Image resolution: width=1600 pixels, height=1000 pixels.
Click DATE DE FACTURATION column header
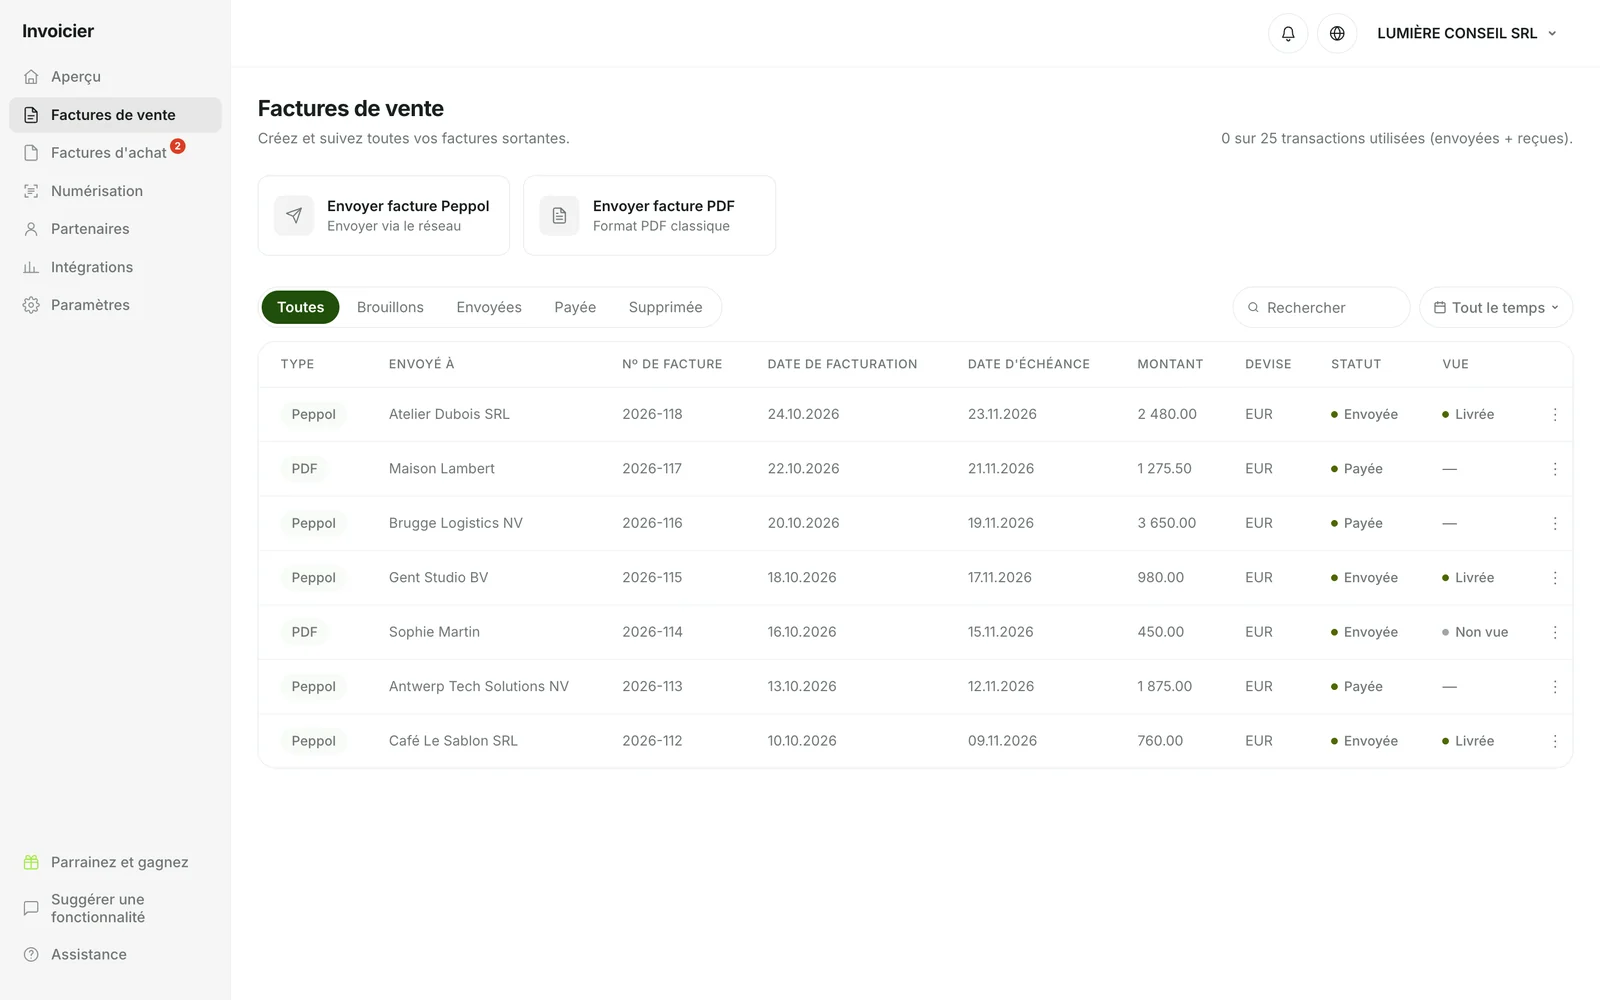842,364
